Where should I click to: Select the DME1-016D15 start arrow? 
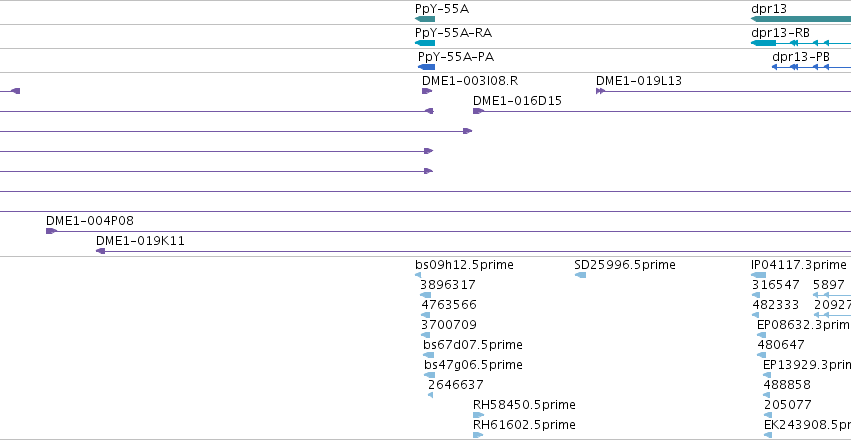pyautogui.click(x=478, y=111)
